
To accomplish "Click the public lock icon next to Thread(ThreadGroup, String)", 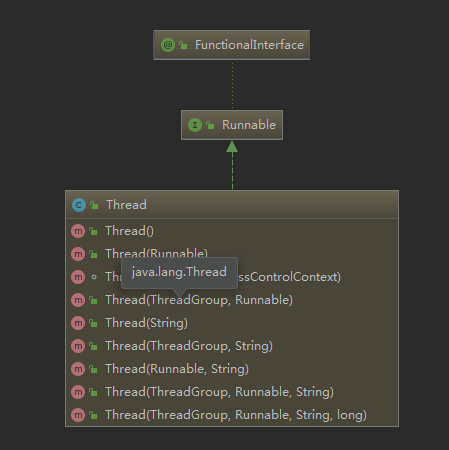I will click(x=93, y=346).
